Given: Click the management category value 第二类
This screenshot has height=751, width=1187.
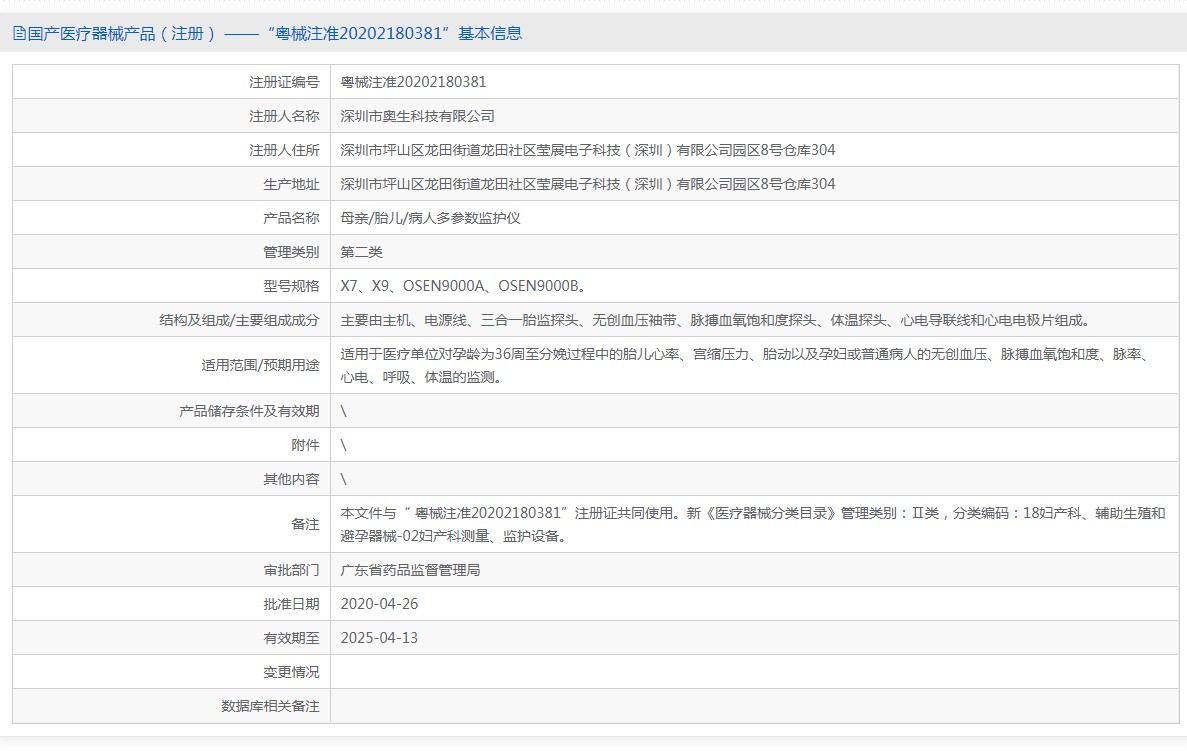Looking at the screenshot, I should point(362,252).
